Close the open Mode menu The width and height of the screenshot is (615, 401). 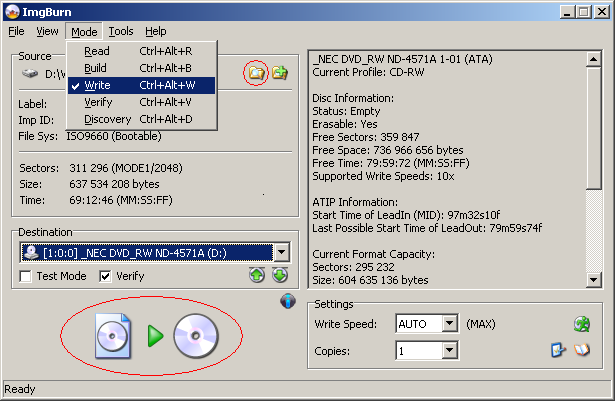pyautogui.click(x=84, y=31)
